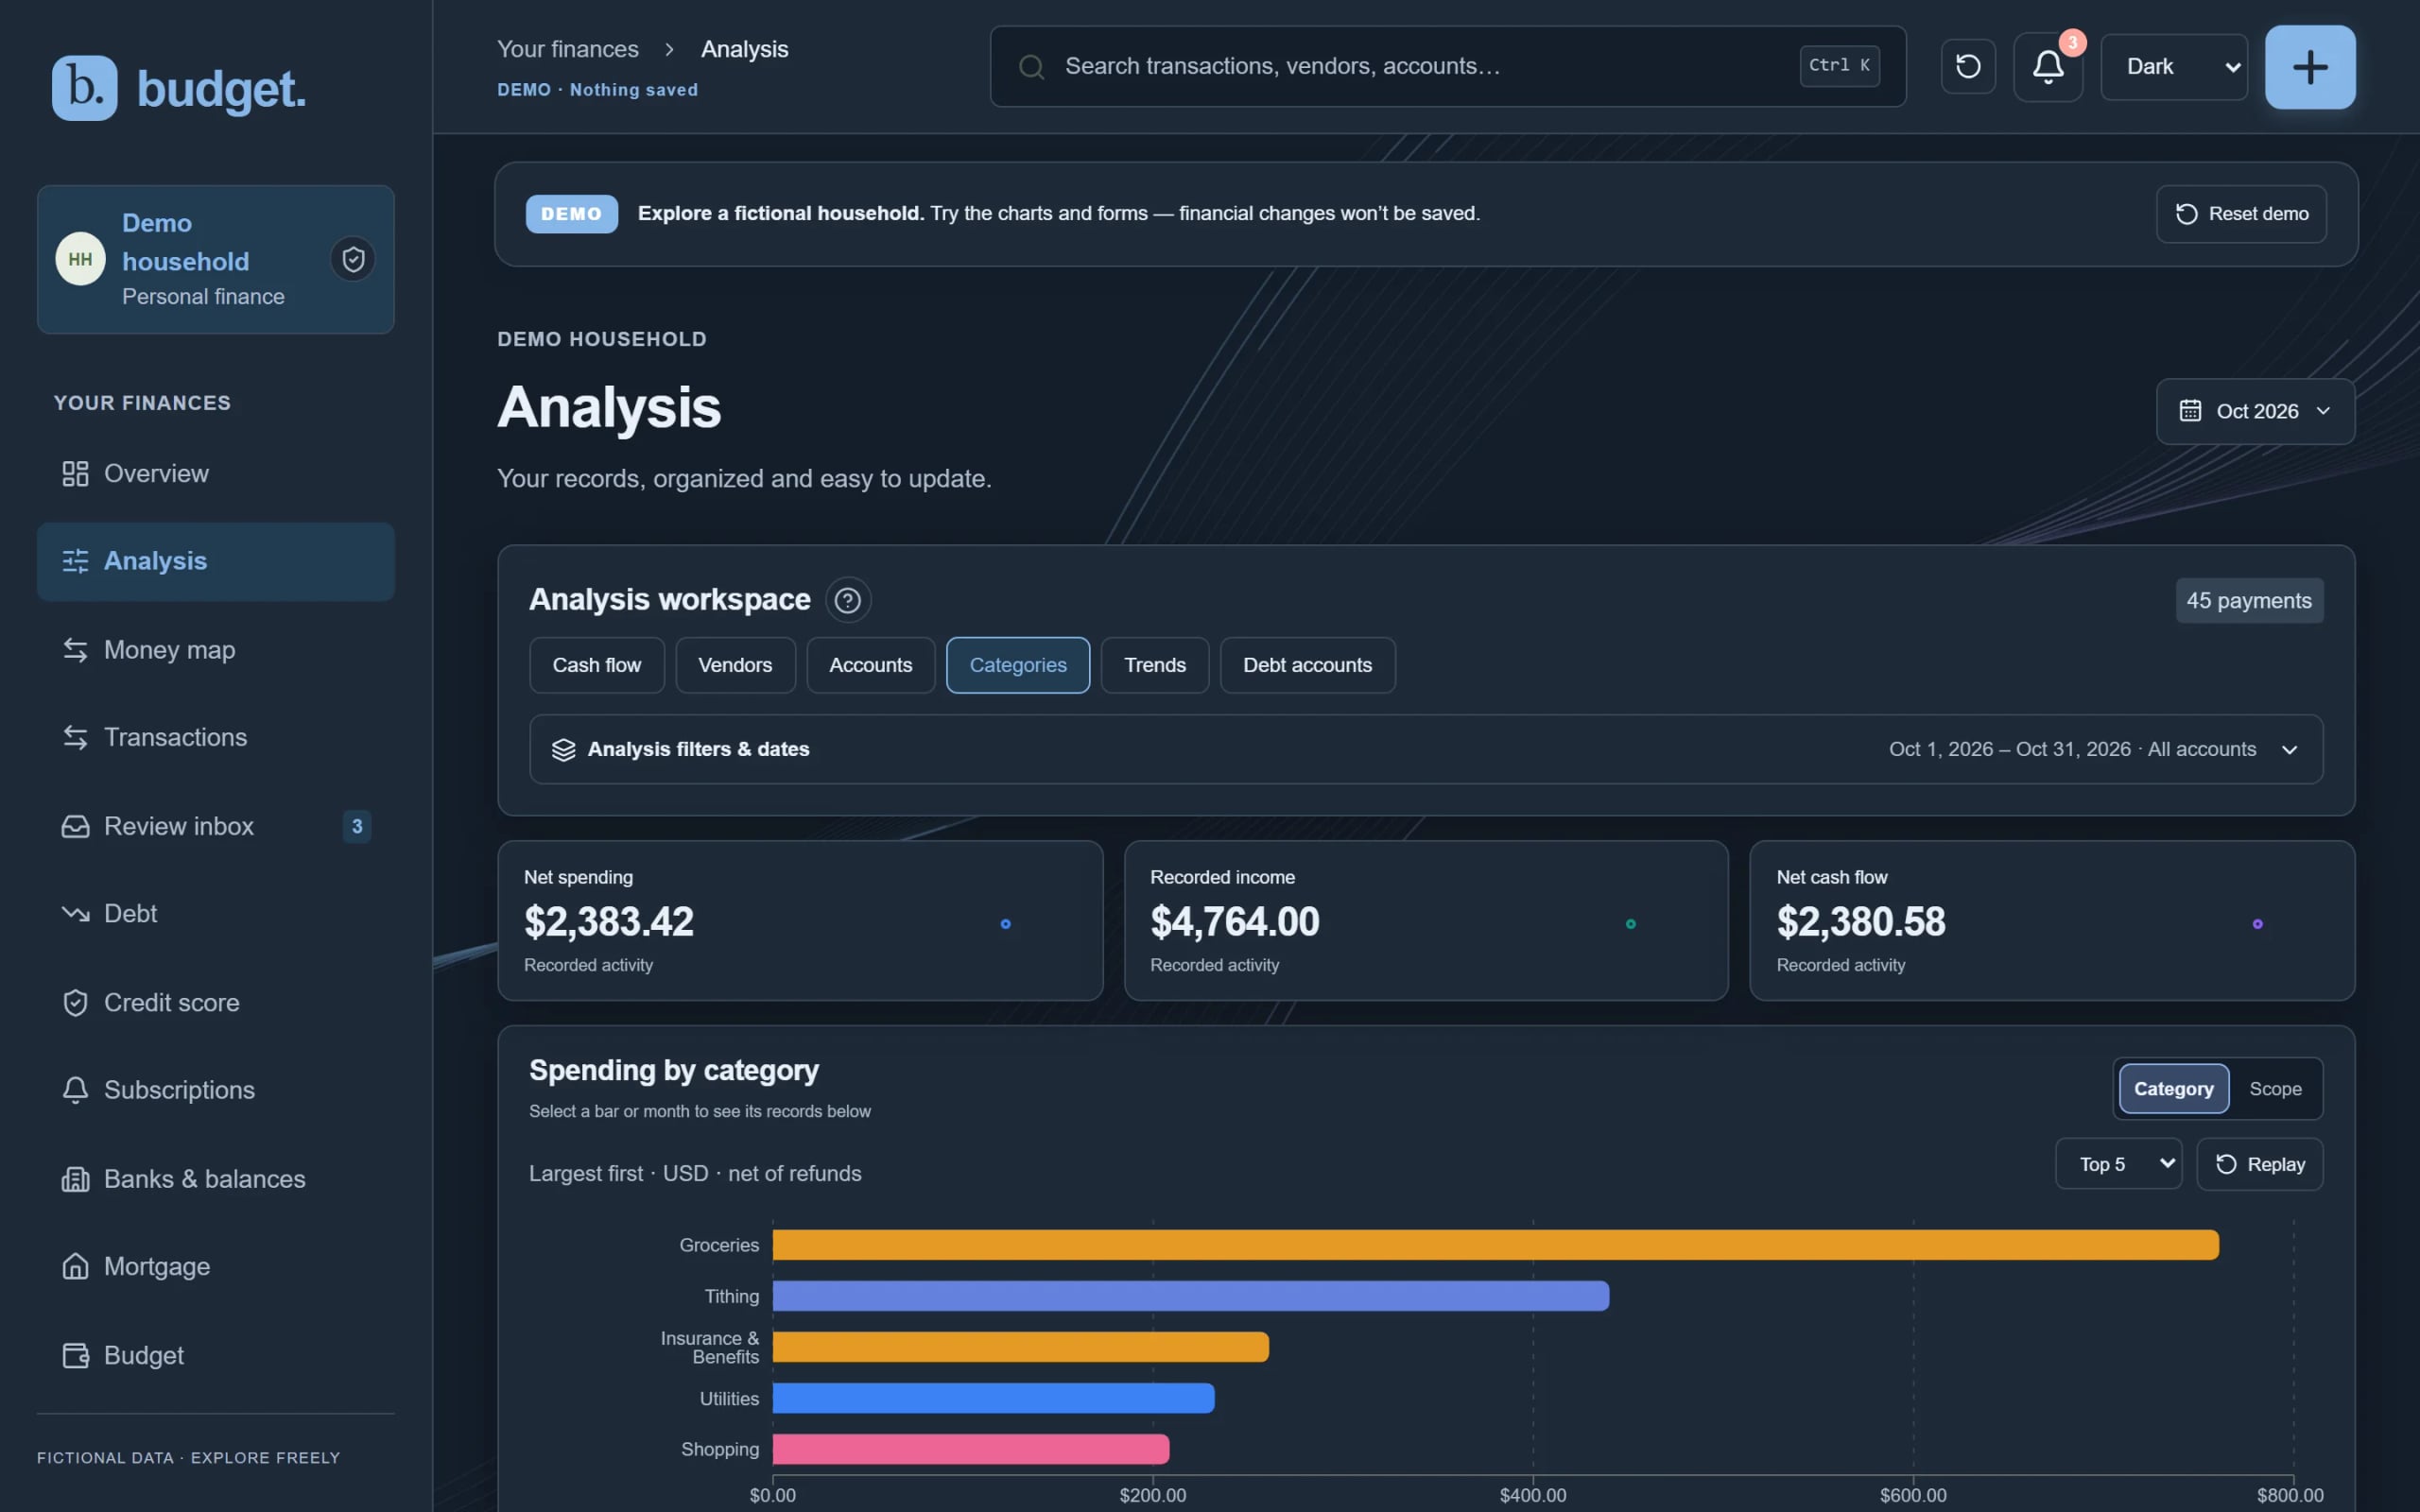Click the Mortgage house icon
2420x1512 pixels.
[x=75, y=1267]
